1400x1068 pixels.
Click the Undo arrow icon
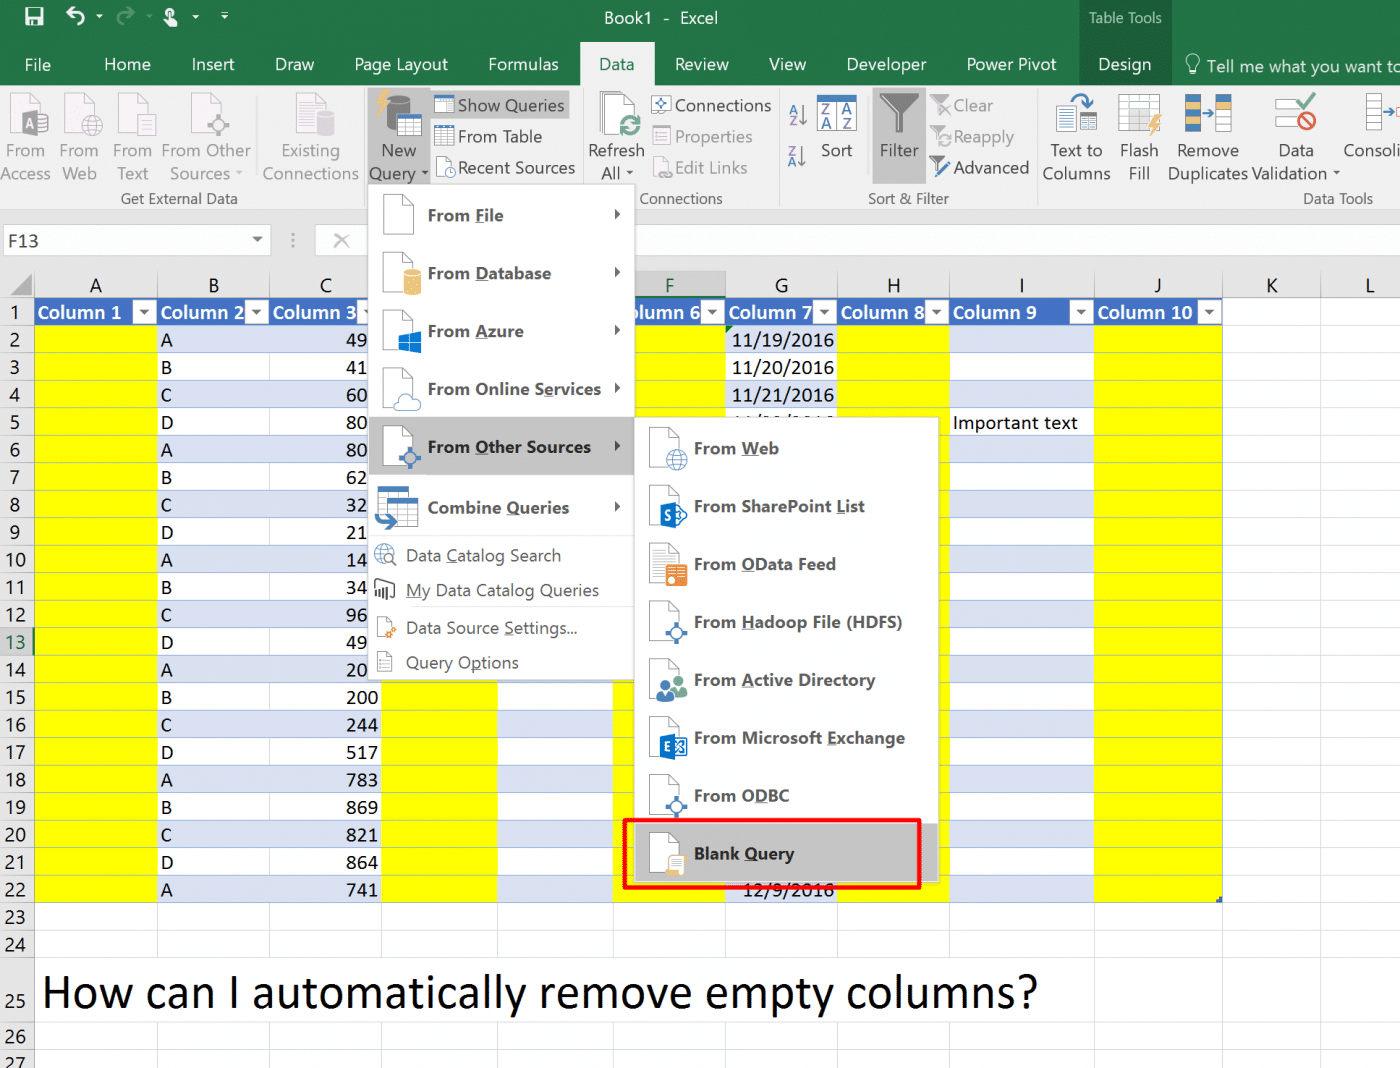click(x=76, y=16)
